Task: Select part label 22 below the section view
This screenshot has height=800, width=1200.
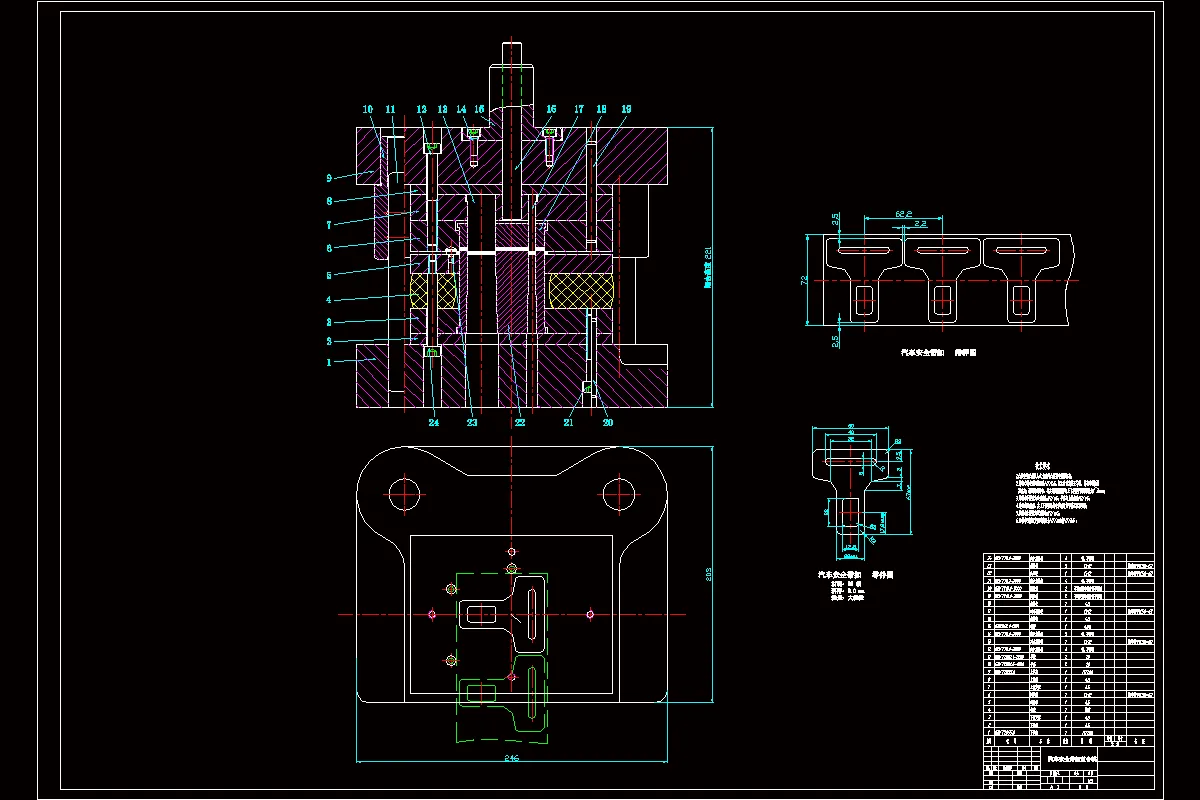Action: (x=520, y=423)
